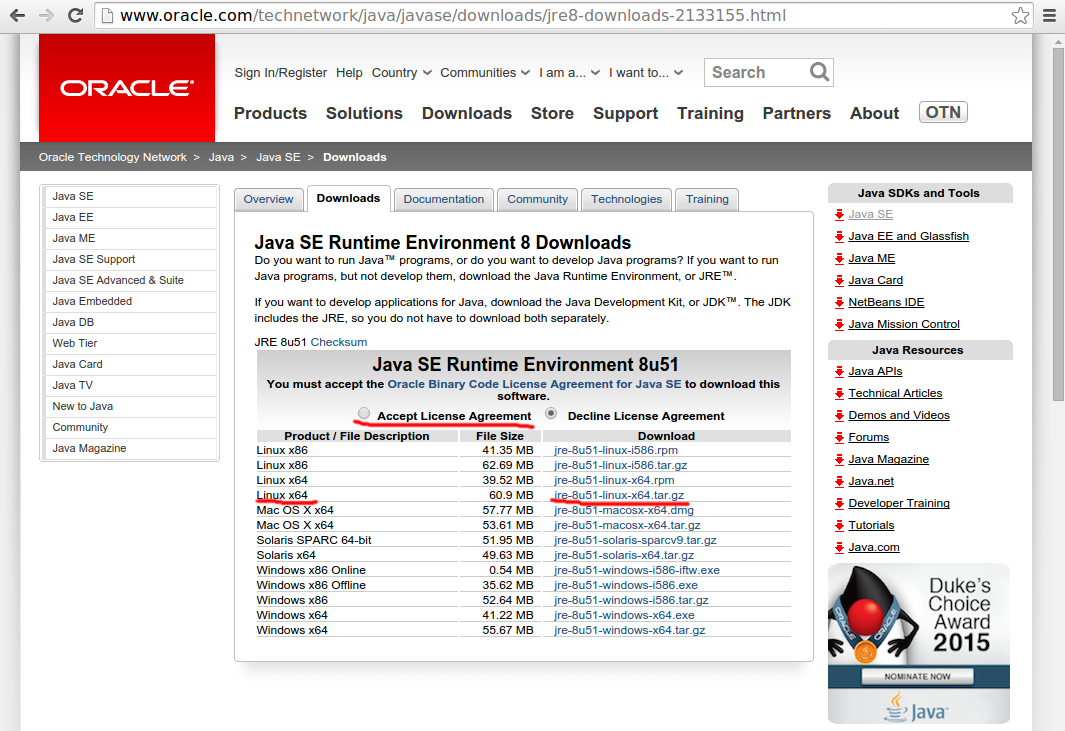The image size is (1065, 731).
Task: Switch to the Documentation tab
Action: coord(444,199)
